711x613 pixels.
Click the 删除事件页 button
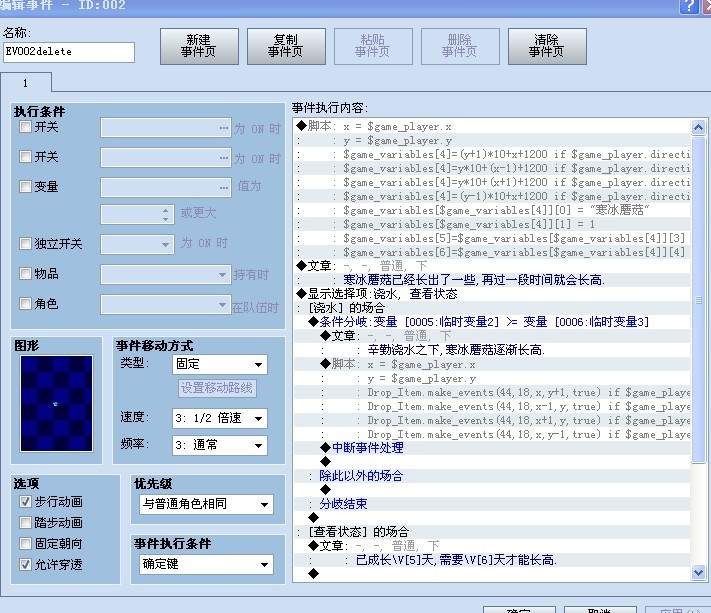(460, 46)
